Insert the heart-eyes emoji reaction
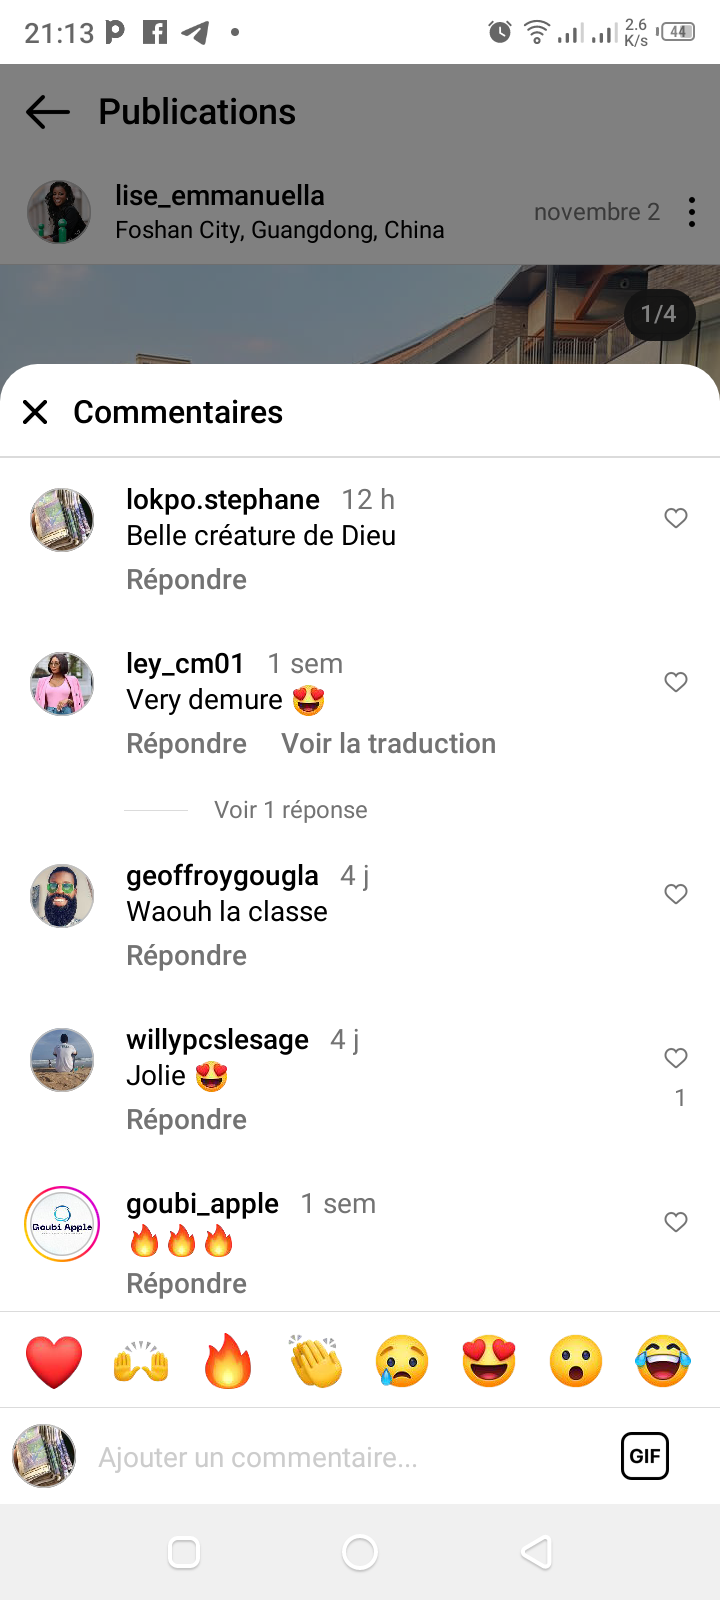720x1600 pixels. point(489,1361)
